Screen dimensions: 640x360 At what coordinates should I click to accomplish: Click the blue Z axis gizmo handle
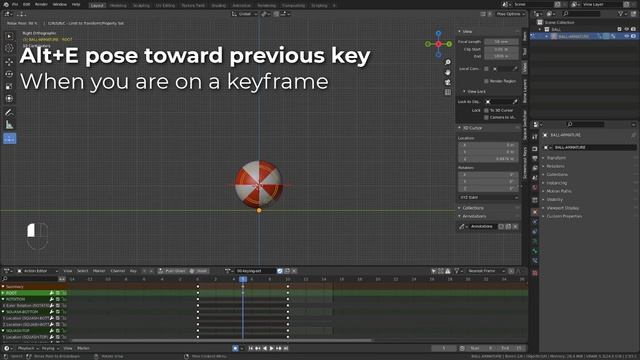(x=438, y=33)
